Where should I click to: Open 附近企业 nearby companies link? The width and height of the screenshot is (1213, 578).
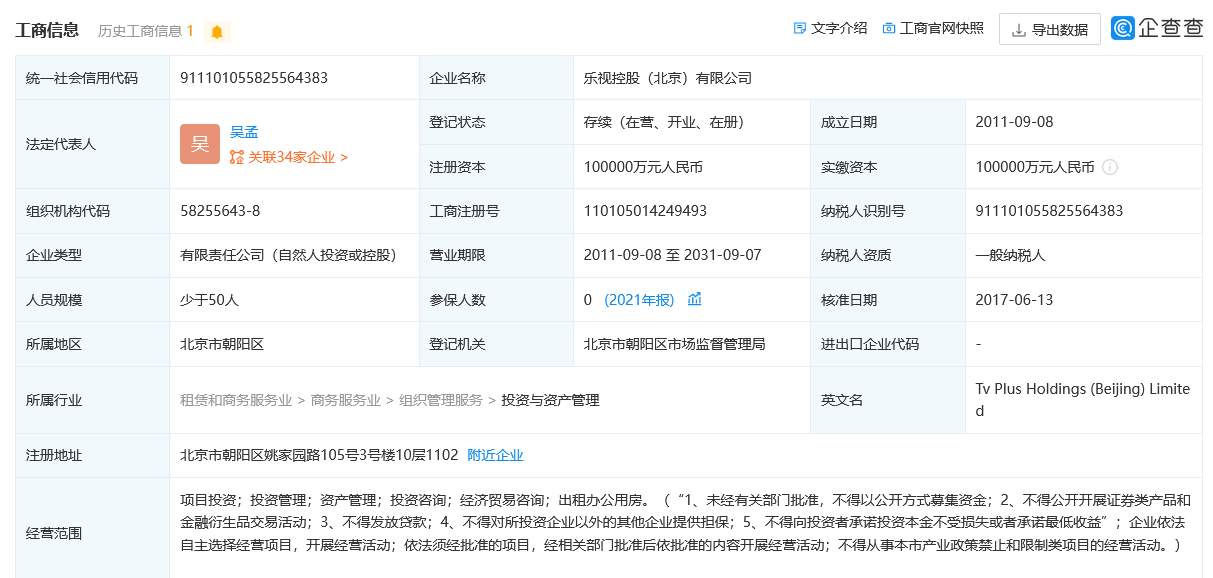(495, 455)
